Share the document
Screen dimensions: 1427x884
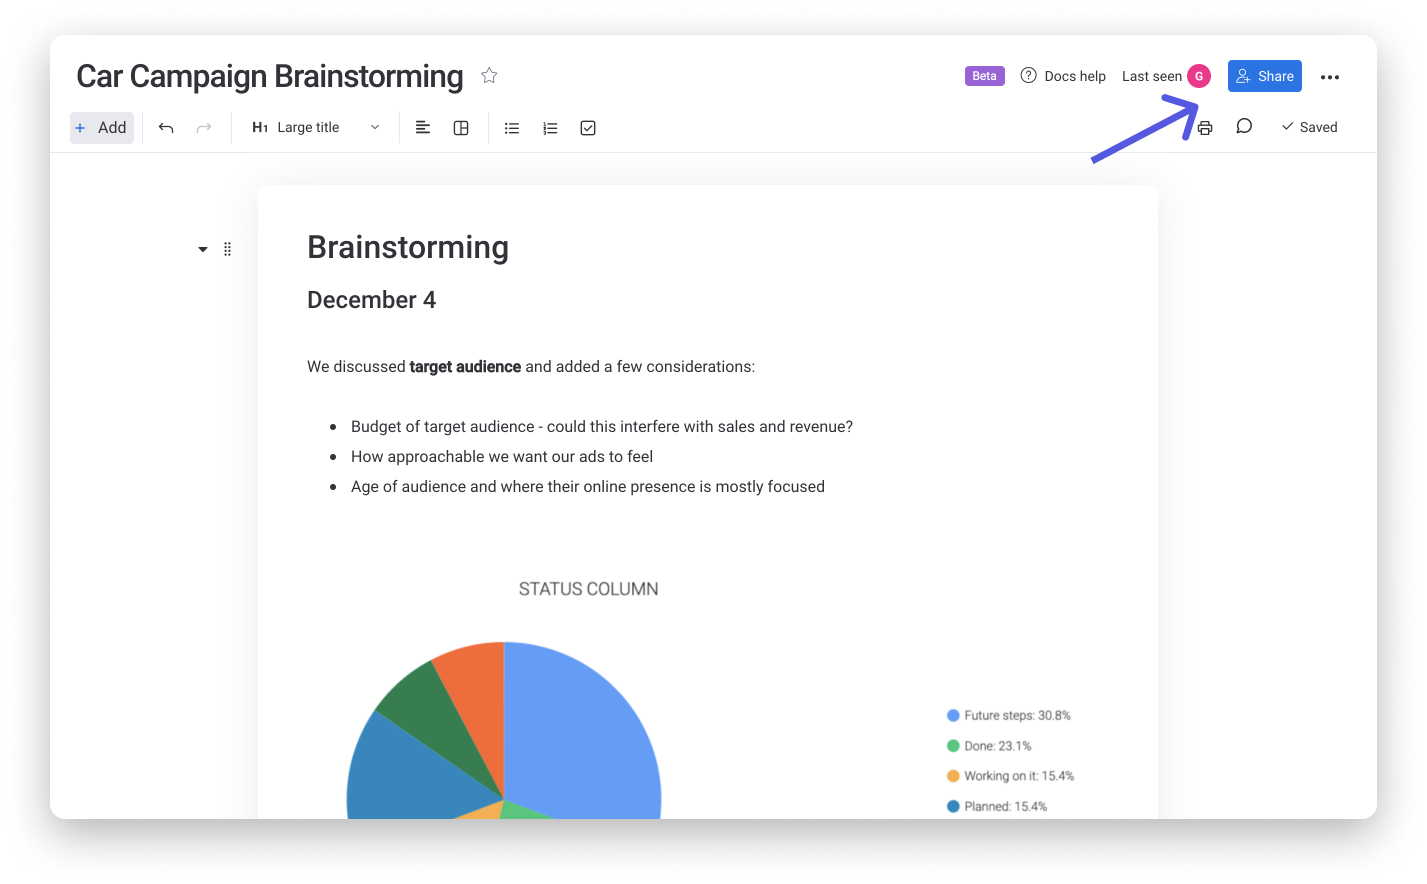[1265, 76]
